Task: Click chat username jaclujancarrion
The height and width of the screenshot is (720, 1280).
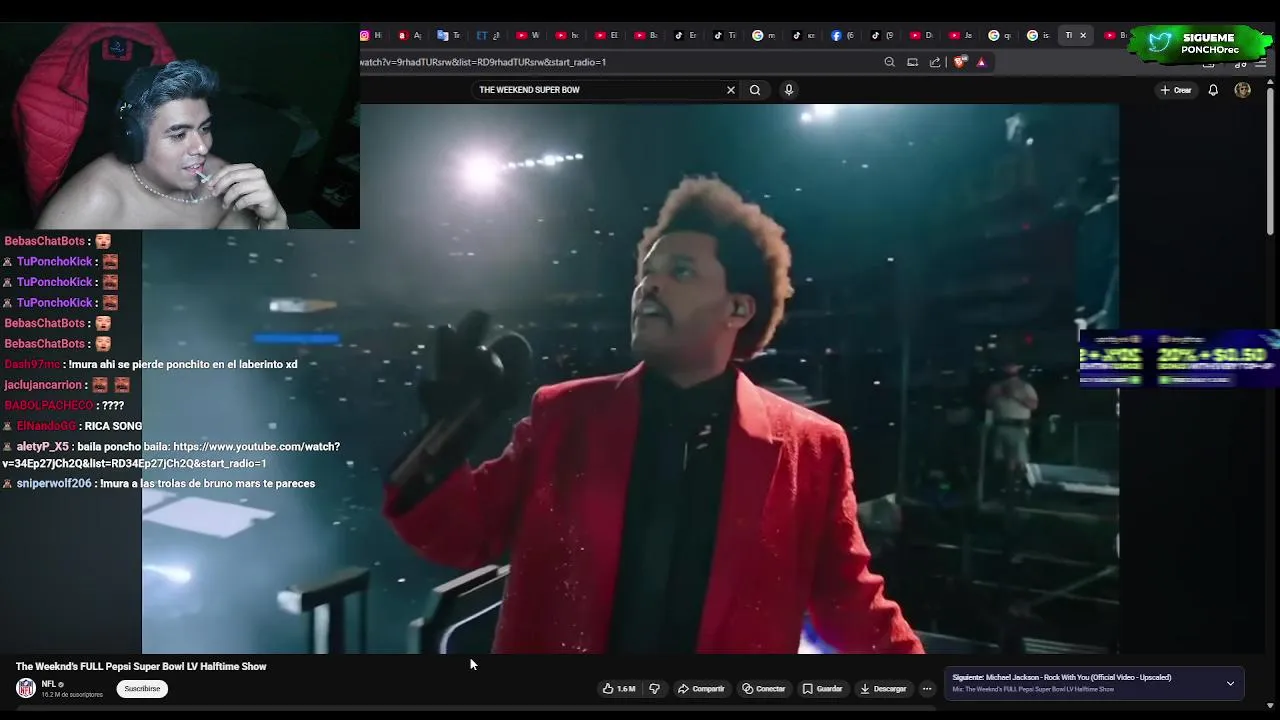Action: pyautogui.click(x=44, y=385)
